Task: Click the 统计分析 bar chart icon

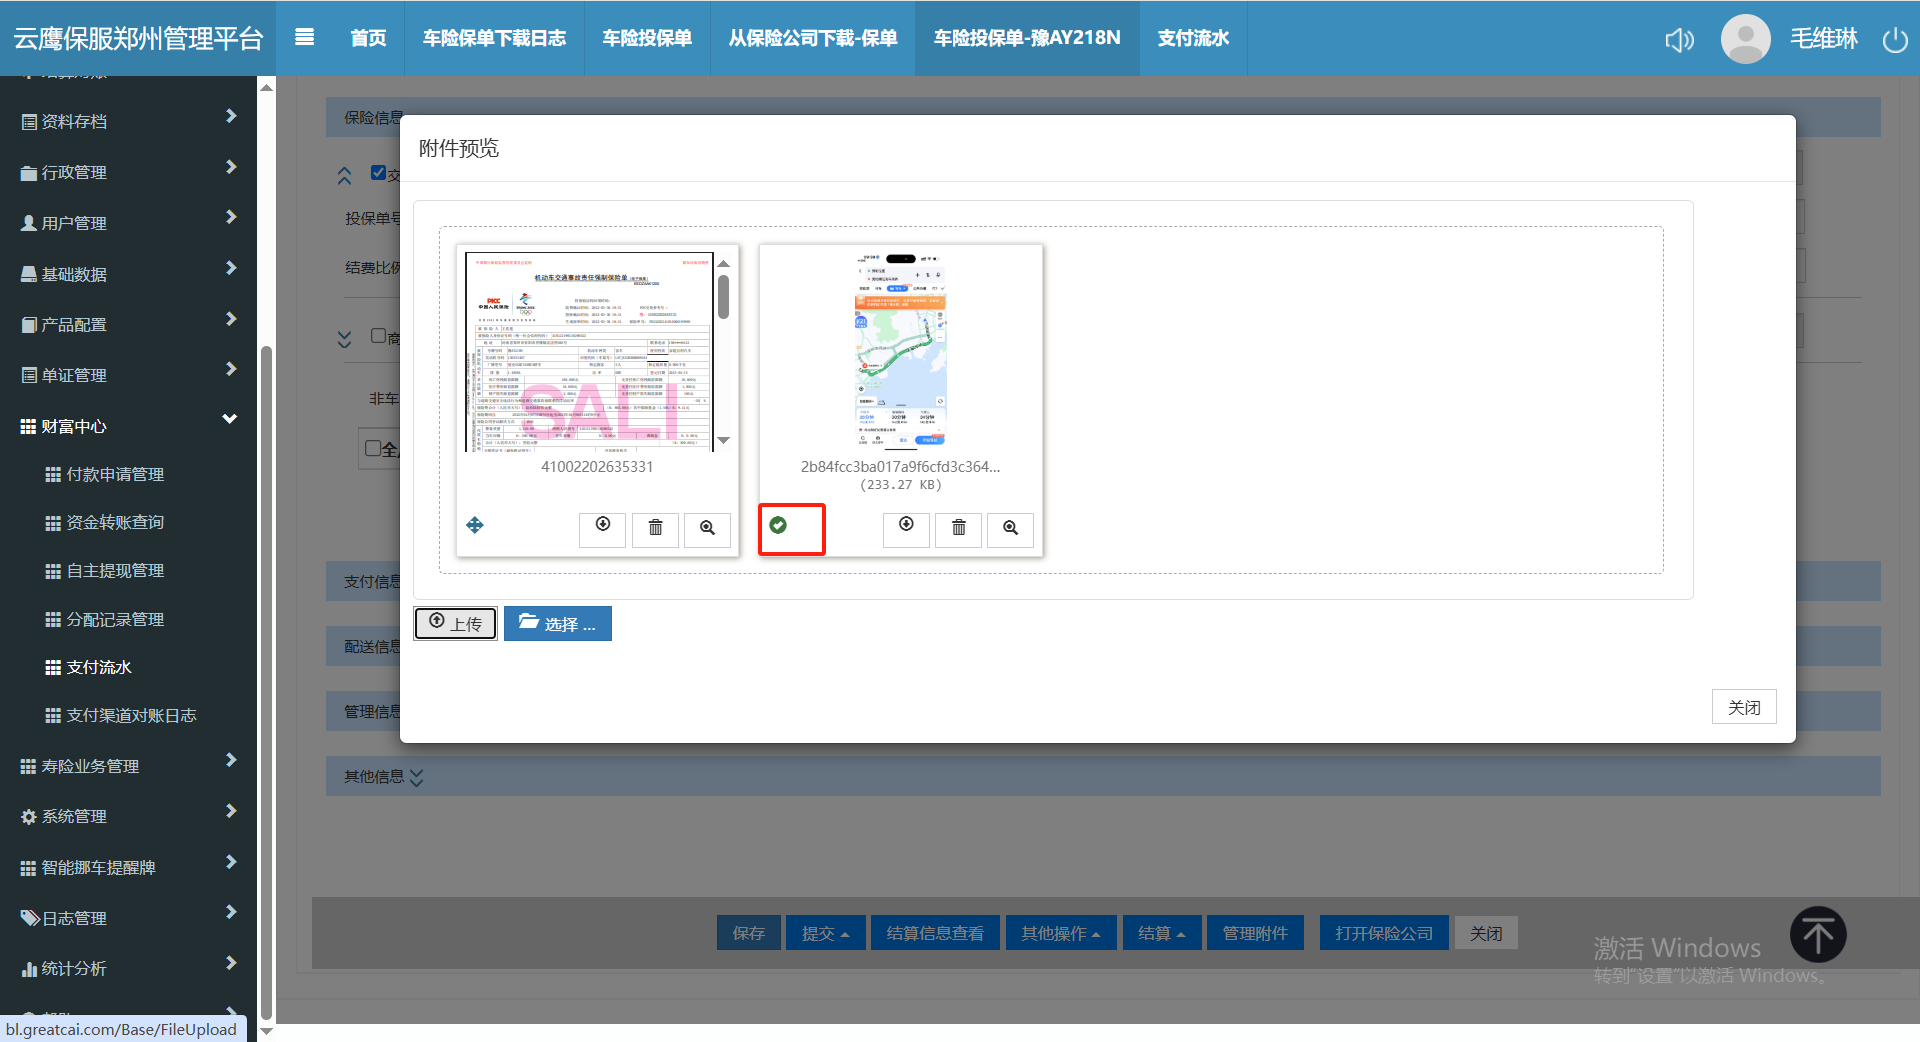Action: (29, 969)
